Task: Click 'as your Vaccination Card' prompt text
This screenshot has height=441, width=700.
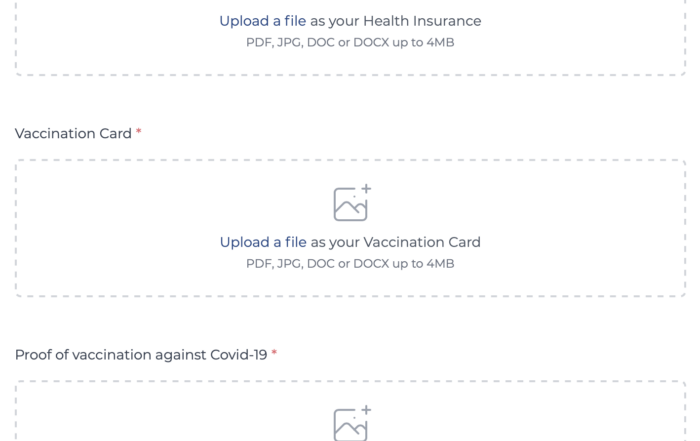Action: [396, 242]
